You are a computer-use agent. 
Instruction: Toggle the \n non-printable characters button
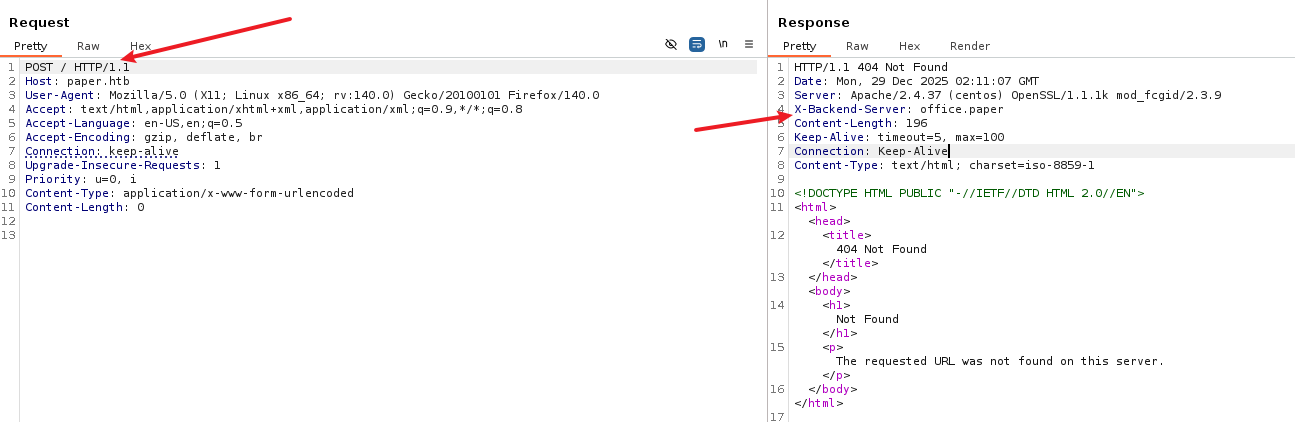click(723, 45)
